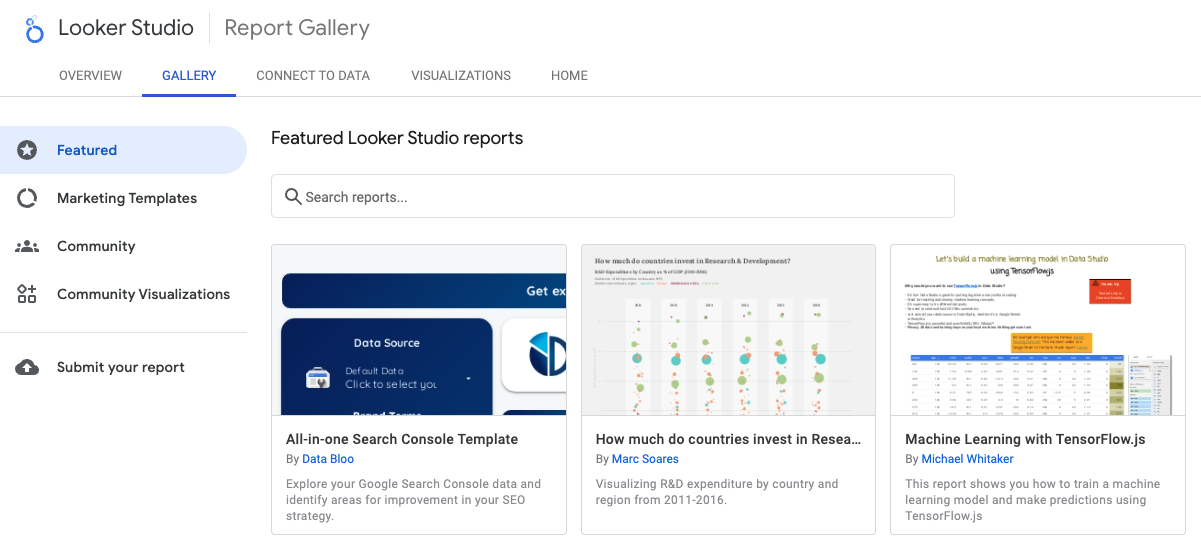Open Michael Whitaker author link

click(966, 459)
